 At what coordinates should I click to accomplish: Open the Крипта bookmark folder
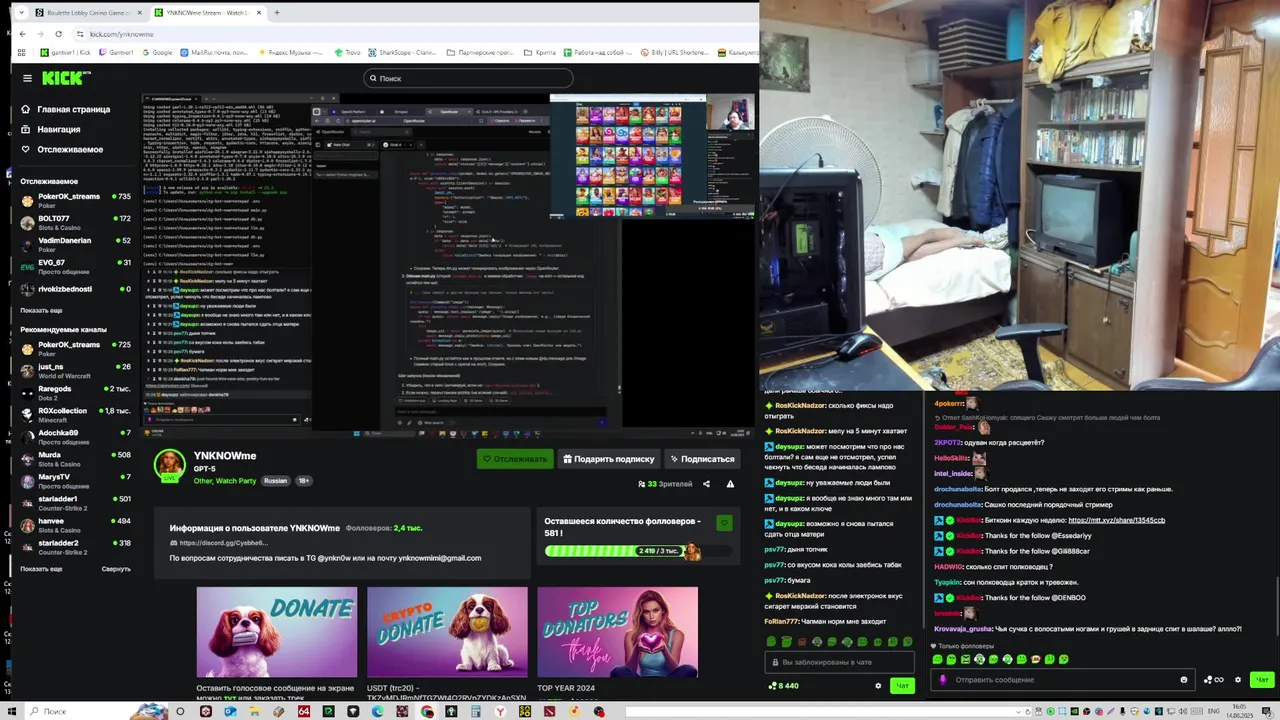[x=541, y=52]
